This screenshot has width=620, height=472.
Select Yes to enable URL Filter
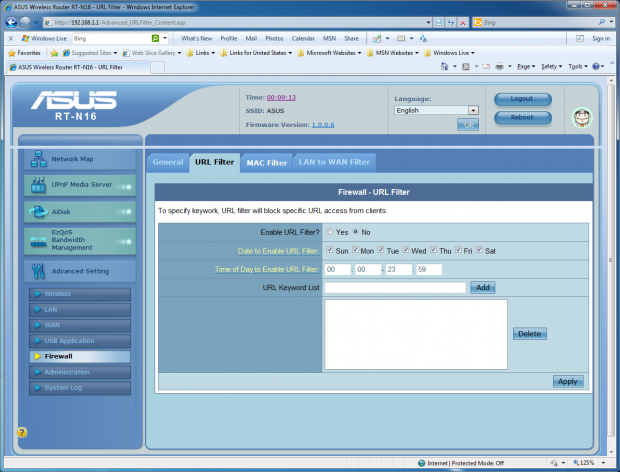click(x=330, y=232)
